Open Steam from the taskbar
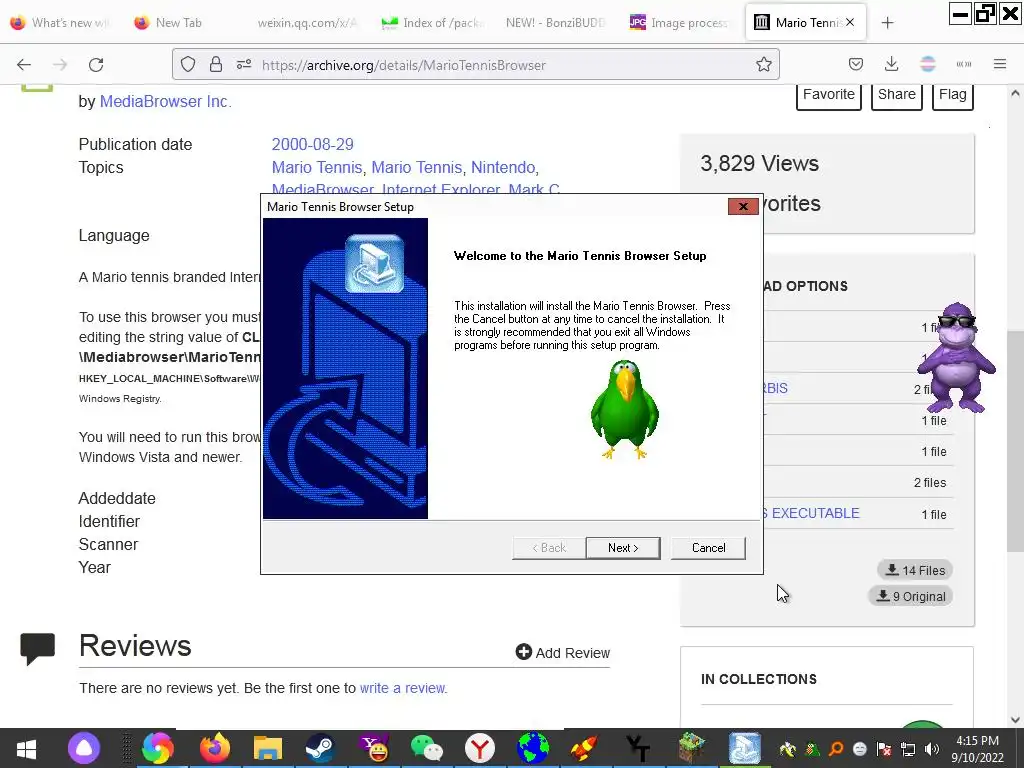 click(320, 748)
